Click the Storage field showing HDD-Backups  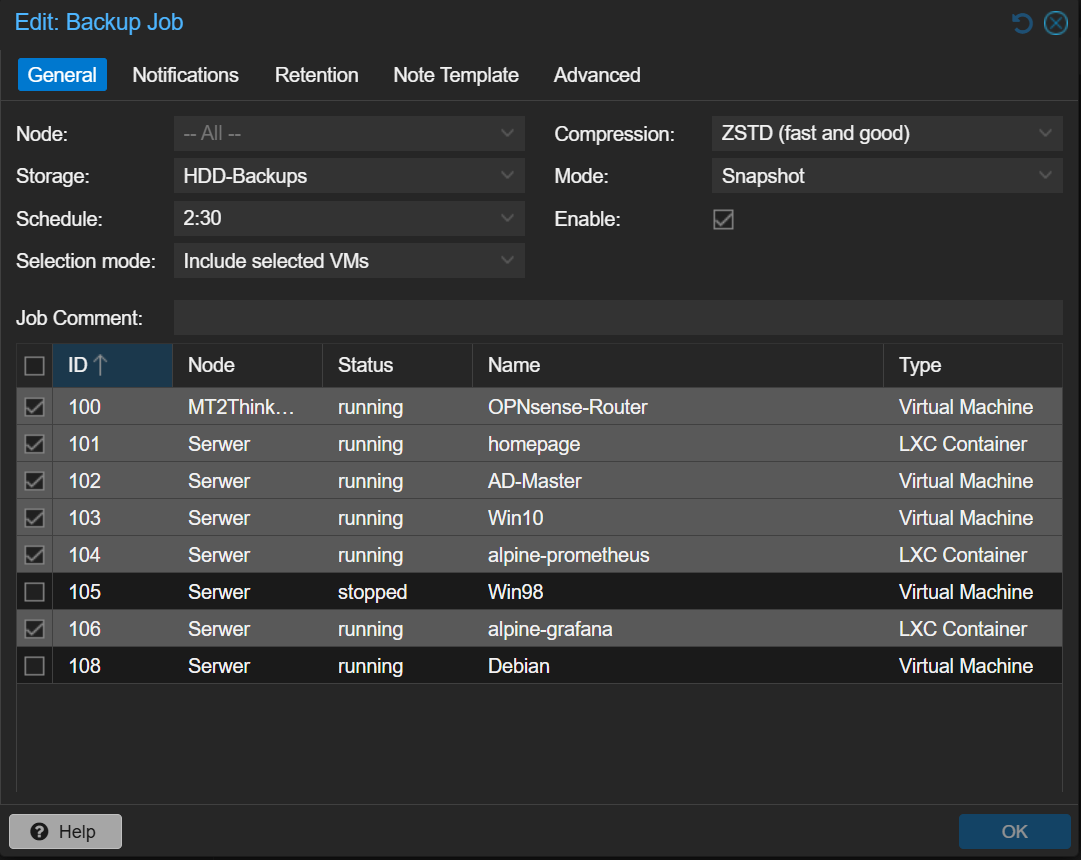349,176
